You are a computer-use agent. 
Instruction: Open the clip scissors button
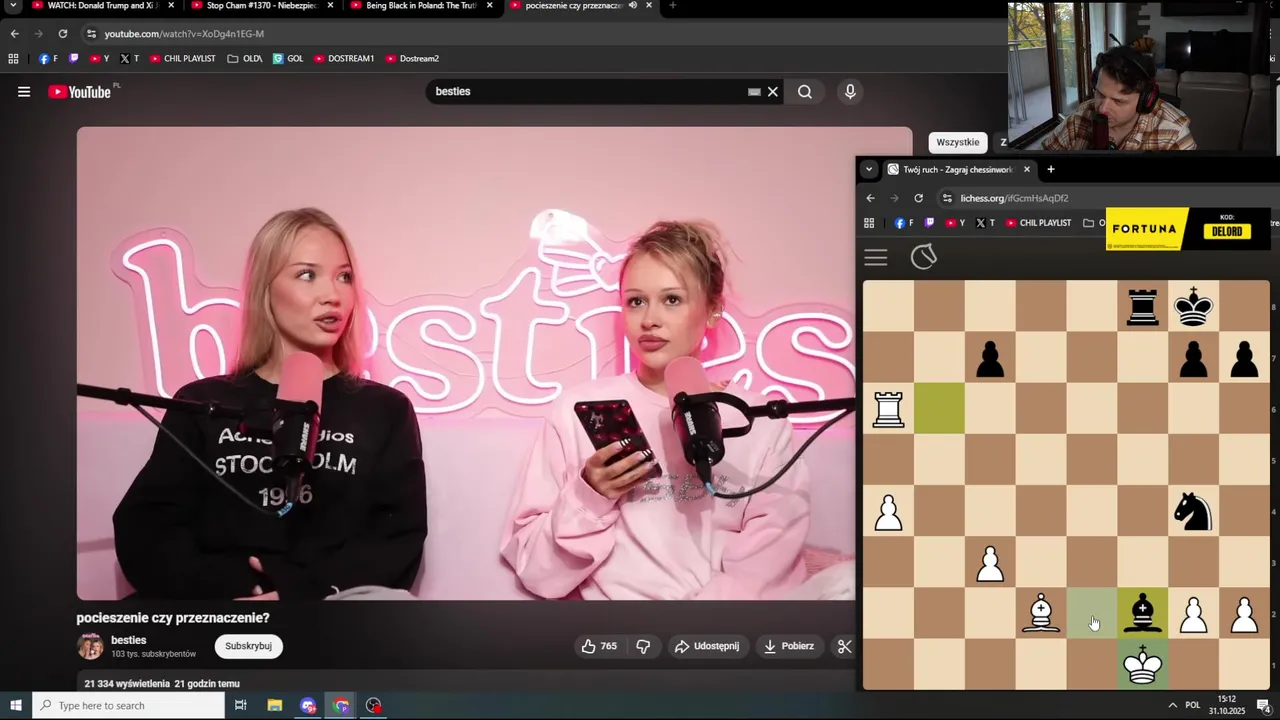[x=844, y=646]
